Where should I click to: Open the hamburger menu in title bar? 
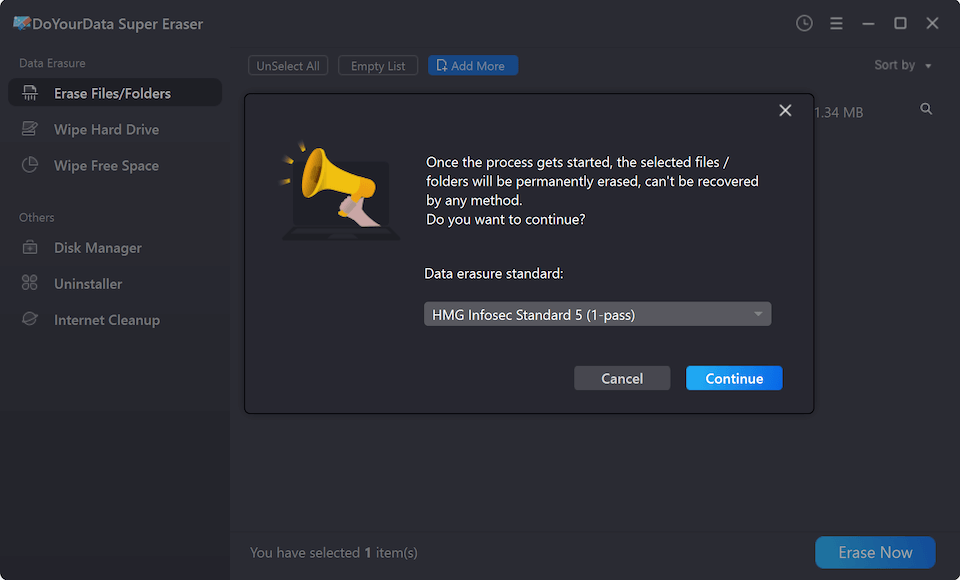click(x=836, y=23)
